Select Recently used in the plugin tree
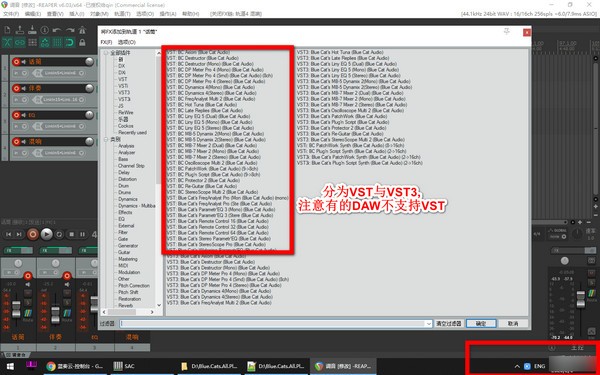The width and height of the screenshot is (600, 375). pos(132,132)
